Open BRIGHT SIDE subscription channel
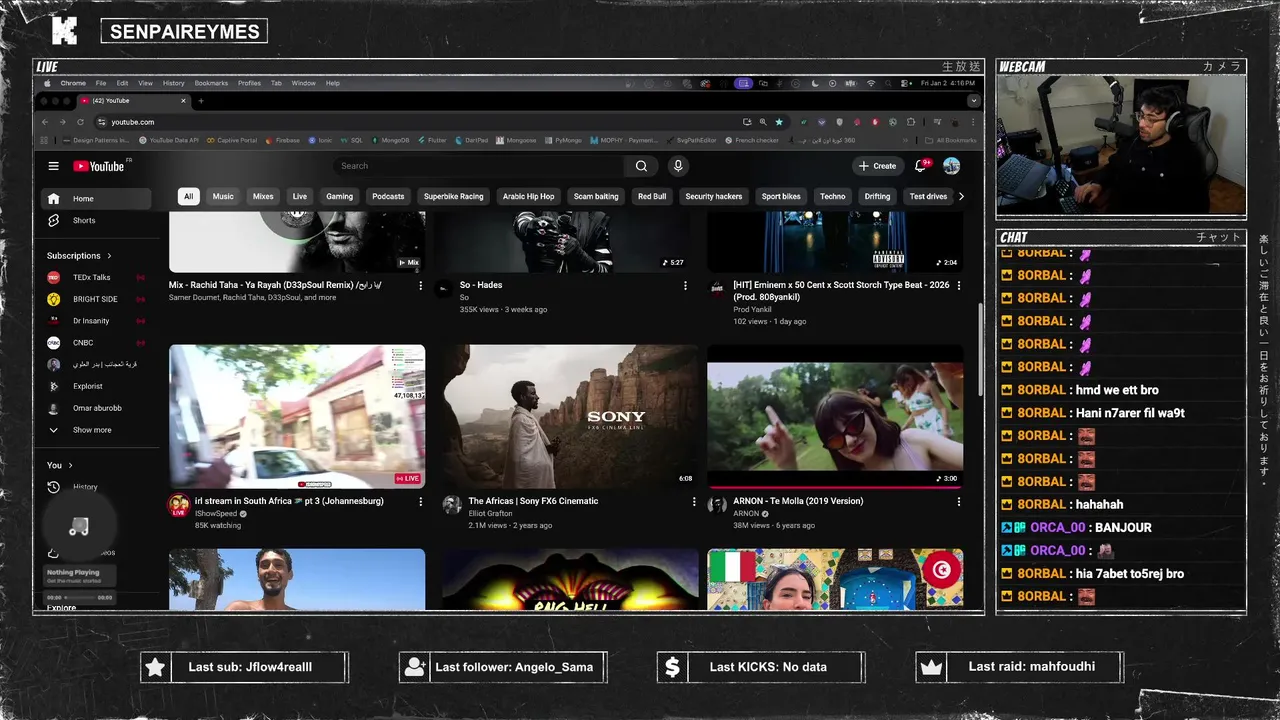The height and width of the screenshot is (720, 1280). (97, 299)
